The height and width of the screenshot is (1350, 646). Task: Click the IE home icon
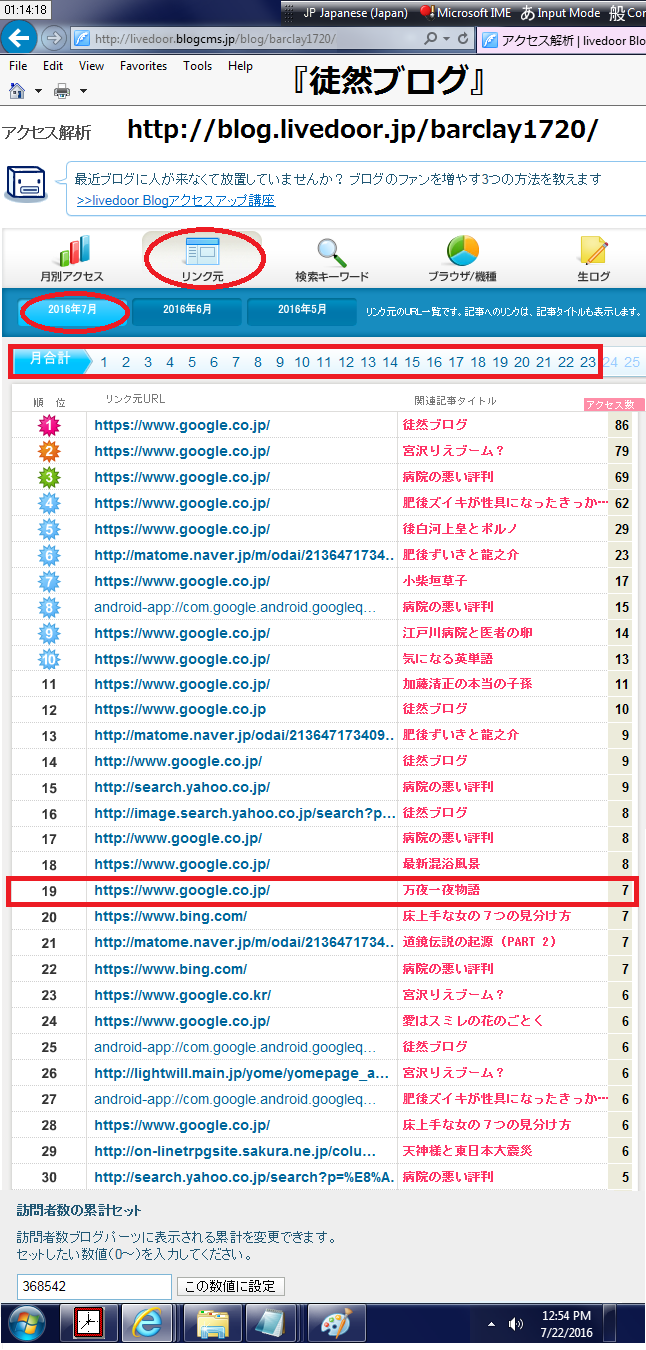[17, 90]
